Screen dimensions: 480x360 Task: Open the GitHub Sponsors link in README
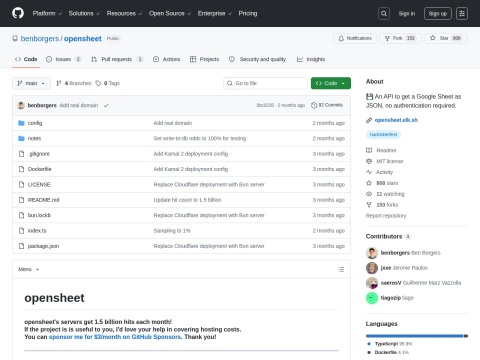point(115,337)
